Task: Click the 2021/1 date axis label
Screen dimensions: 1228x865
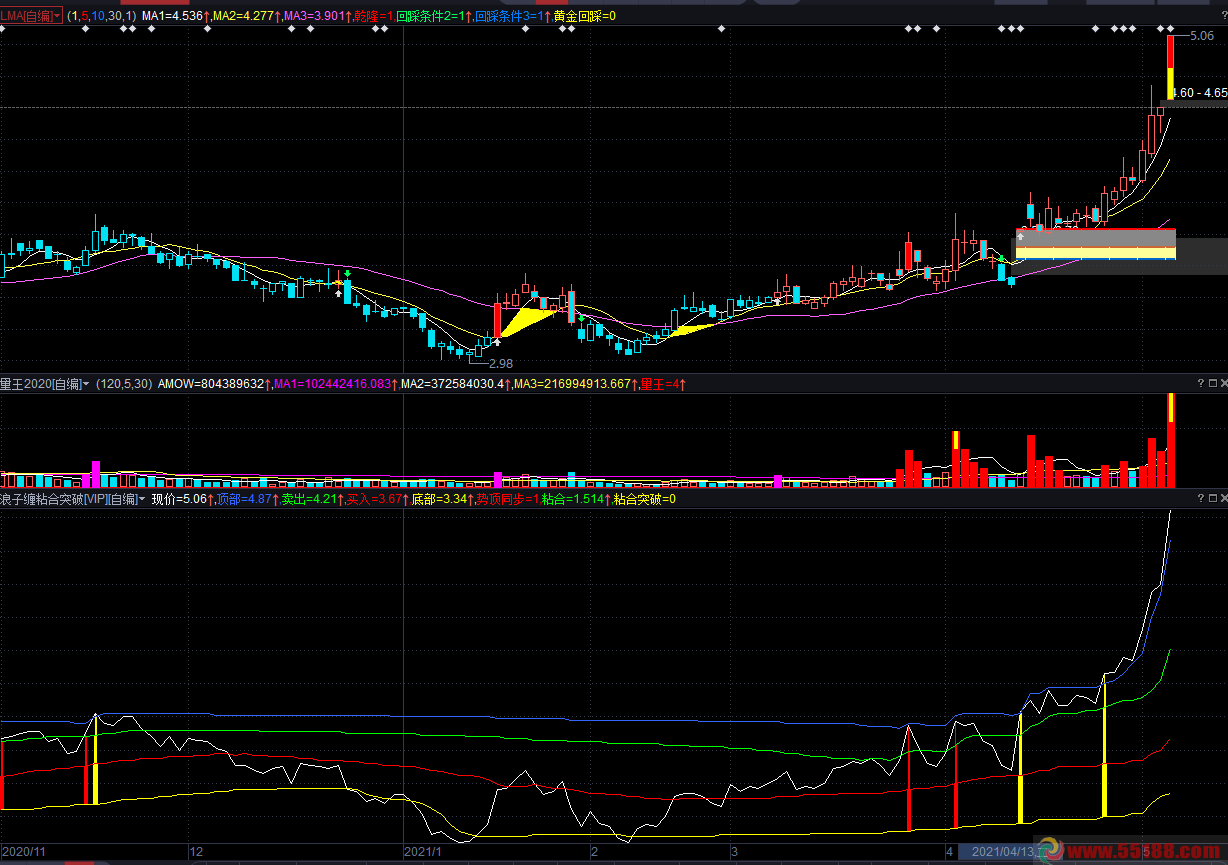Action: pos(422,852)
